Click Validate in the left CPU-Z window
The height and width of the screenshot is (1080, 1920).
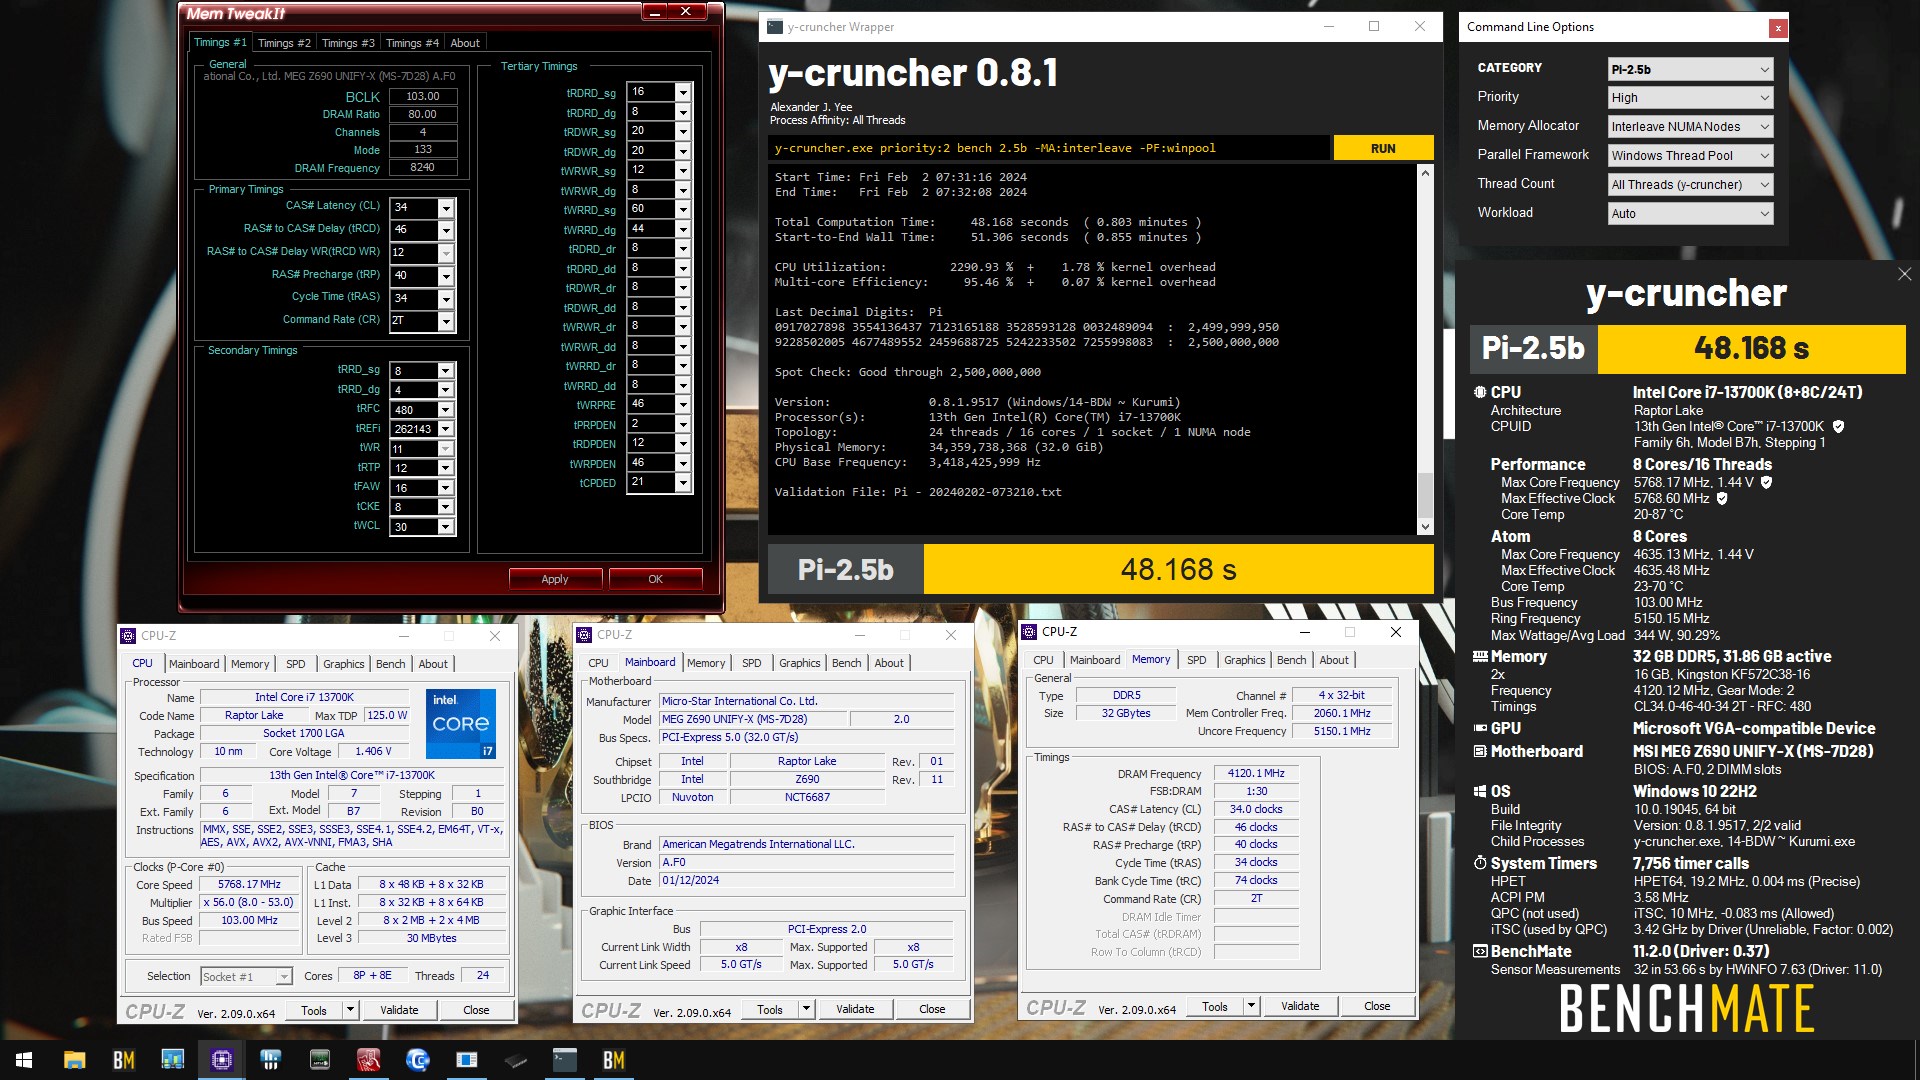pyautogui.click(x=399, y=1010)
